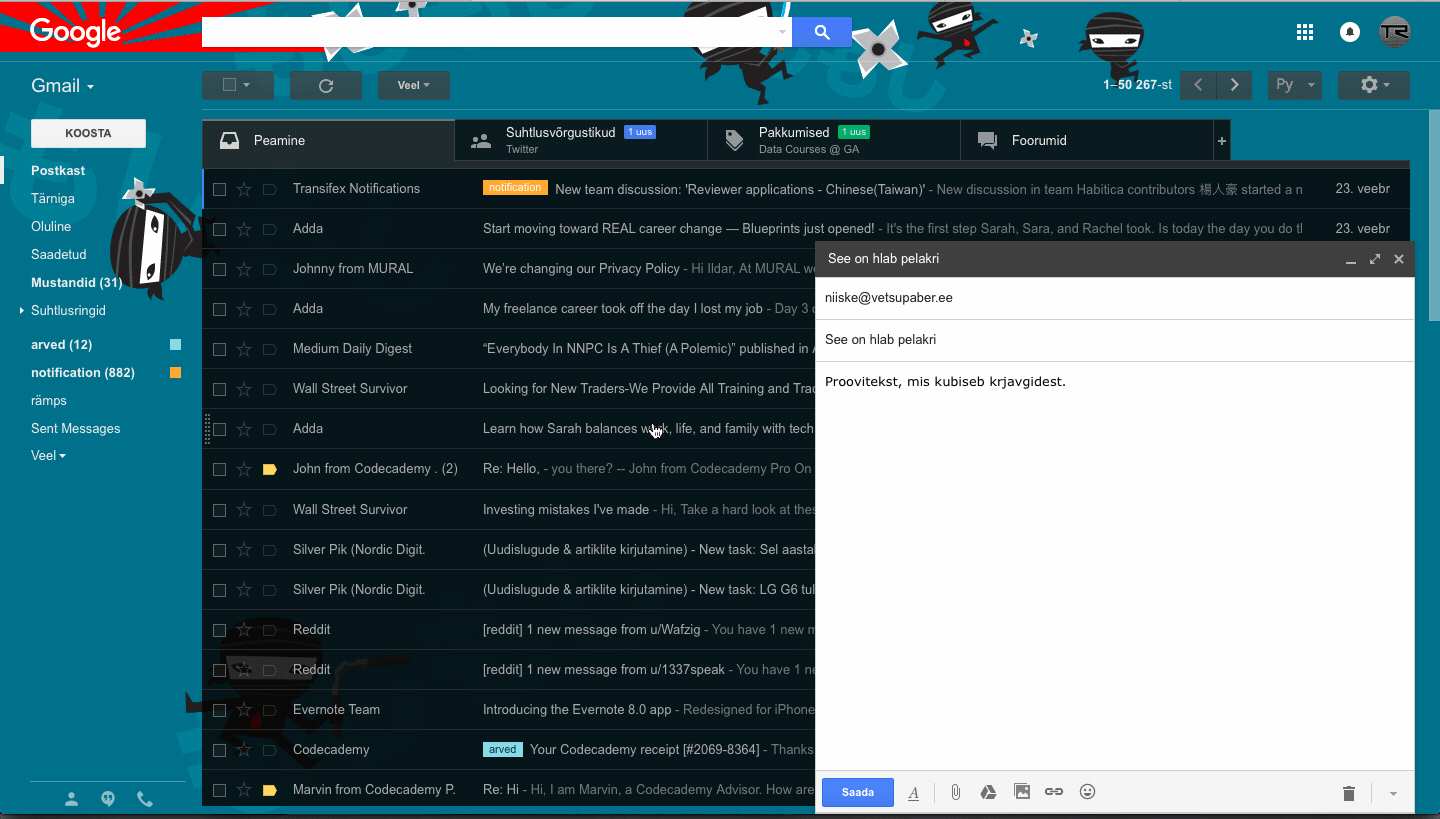Pop out the compose window to full screen
Viewport: 1440px width, 819px height.
(1375, 259)
